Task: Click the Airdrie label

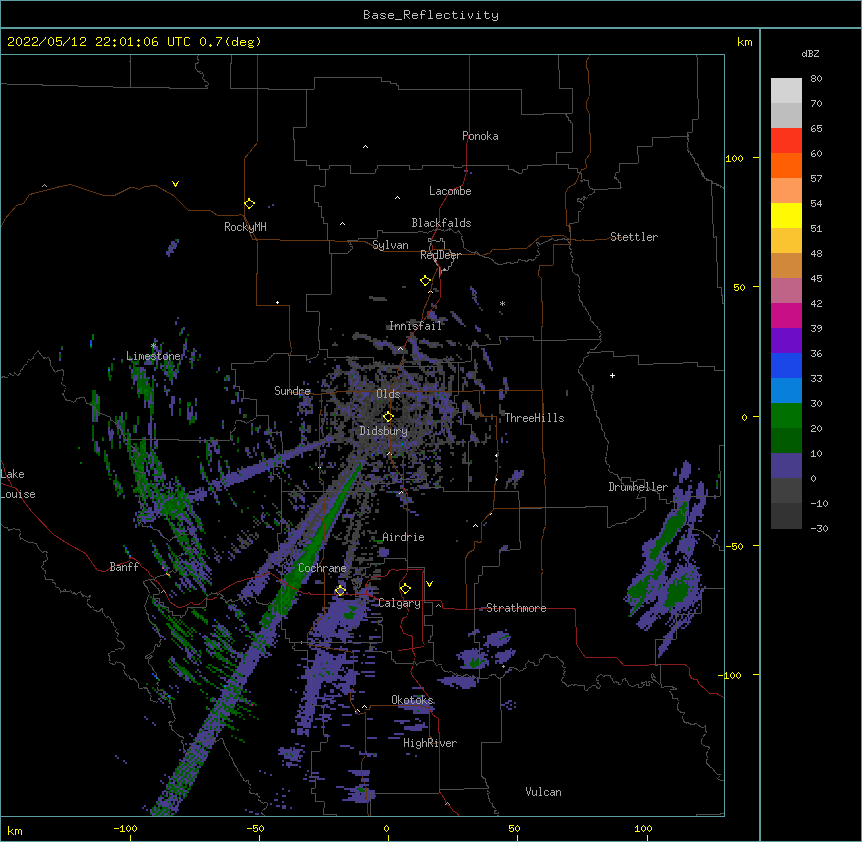Action: (404, 537)
